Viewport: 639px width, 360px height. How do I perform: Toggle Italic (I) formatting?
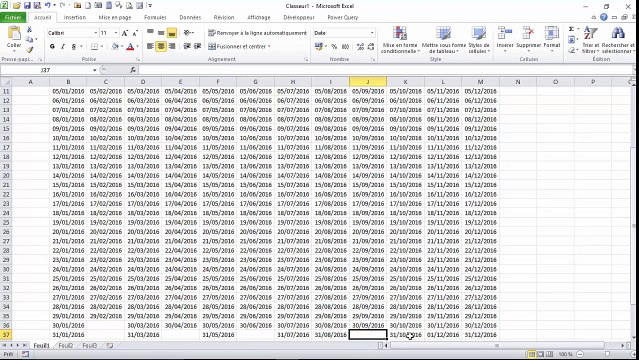tap(63, 46)
